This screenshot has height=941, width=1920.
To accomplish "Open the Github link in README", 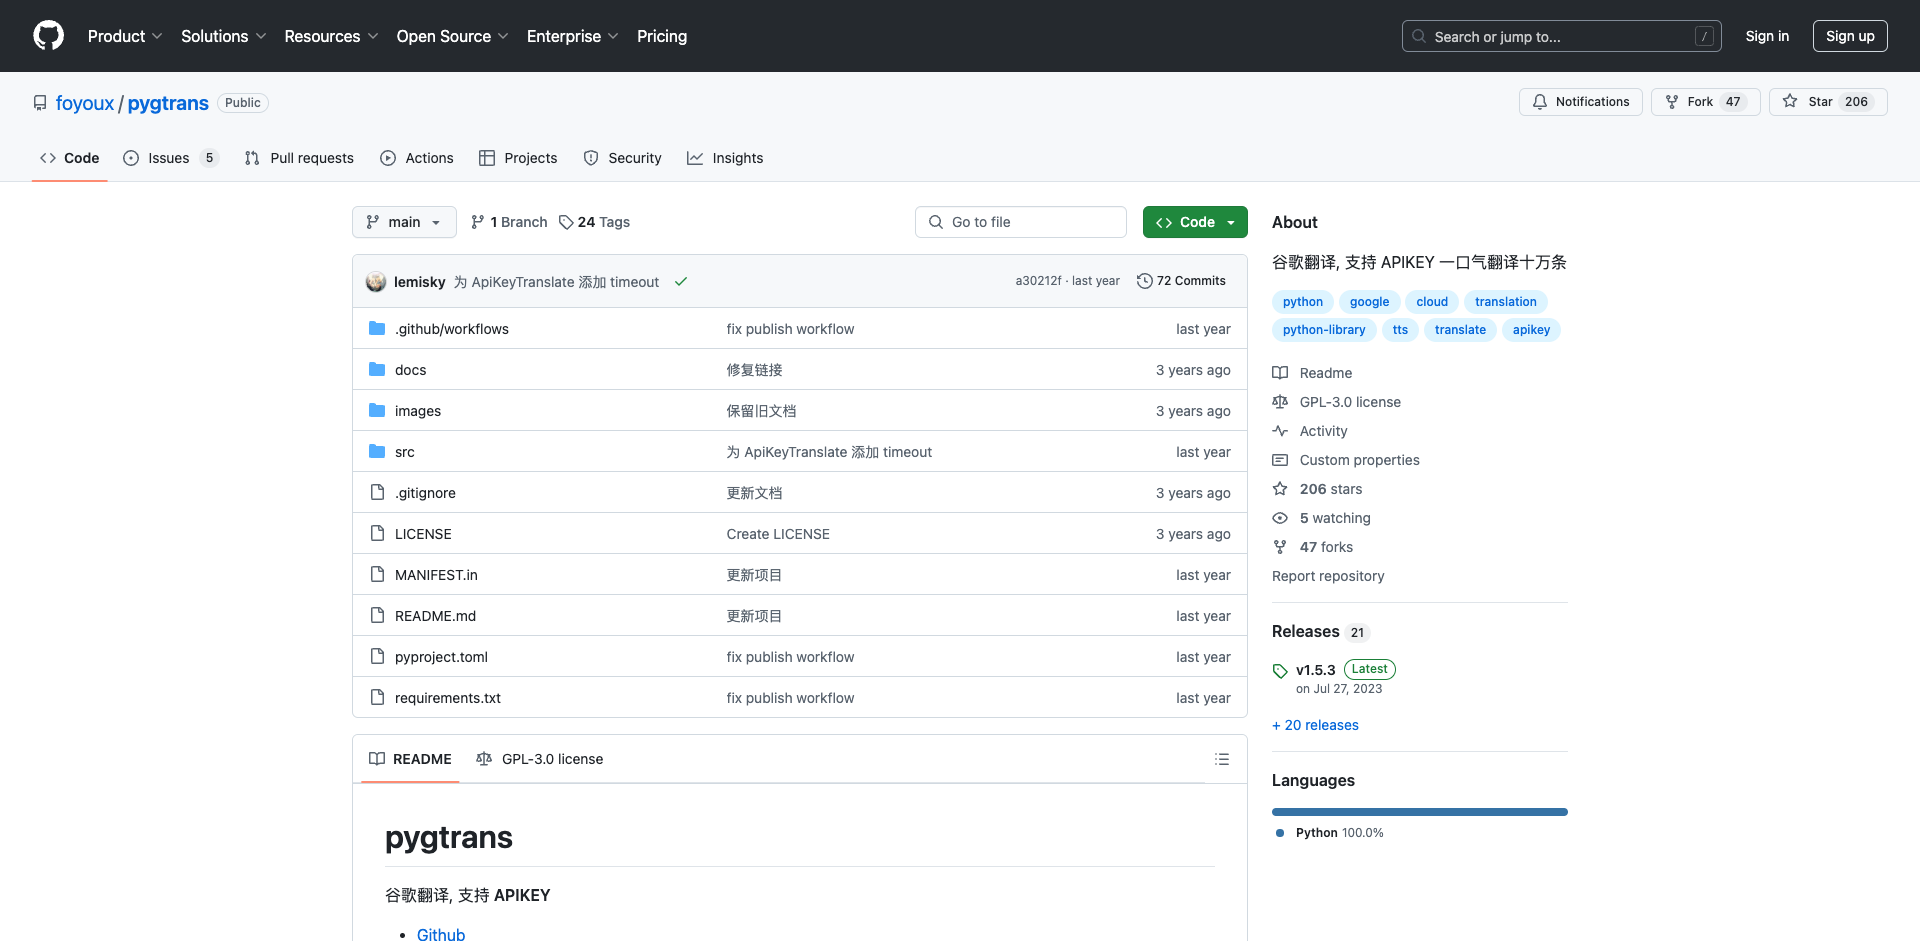I will tap(441, 933).
